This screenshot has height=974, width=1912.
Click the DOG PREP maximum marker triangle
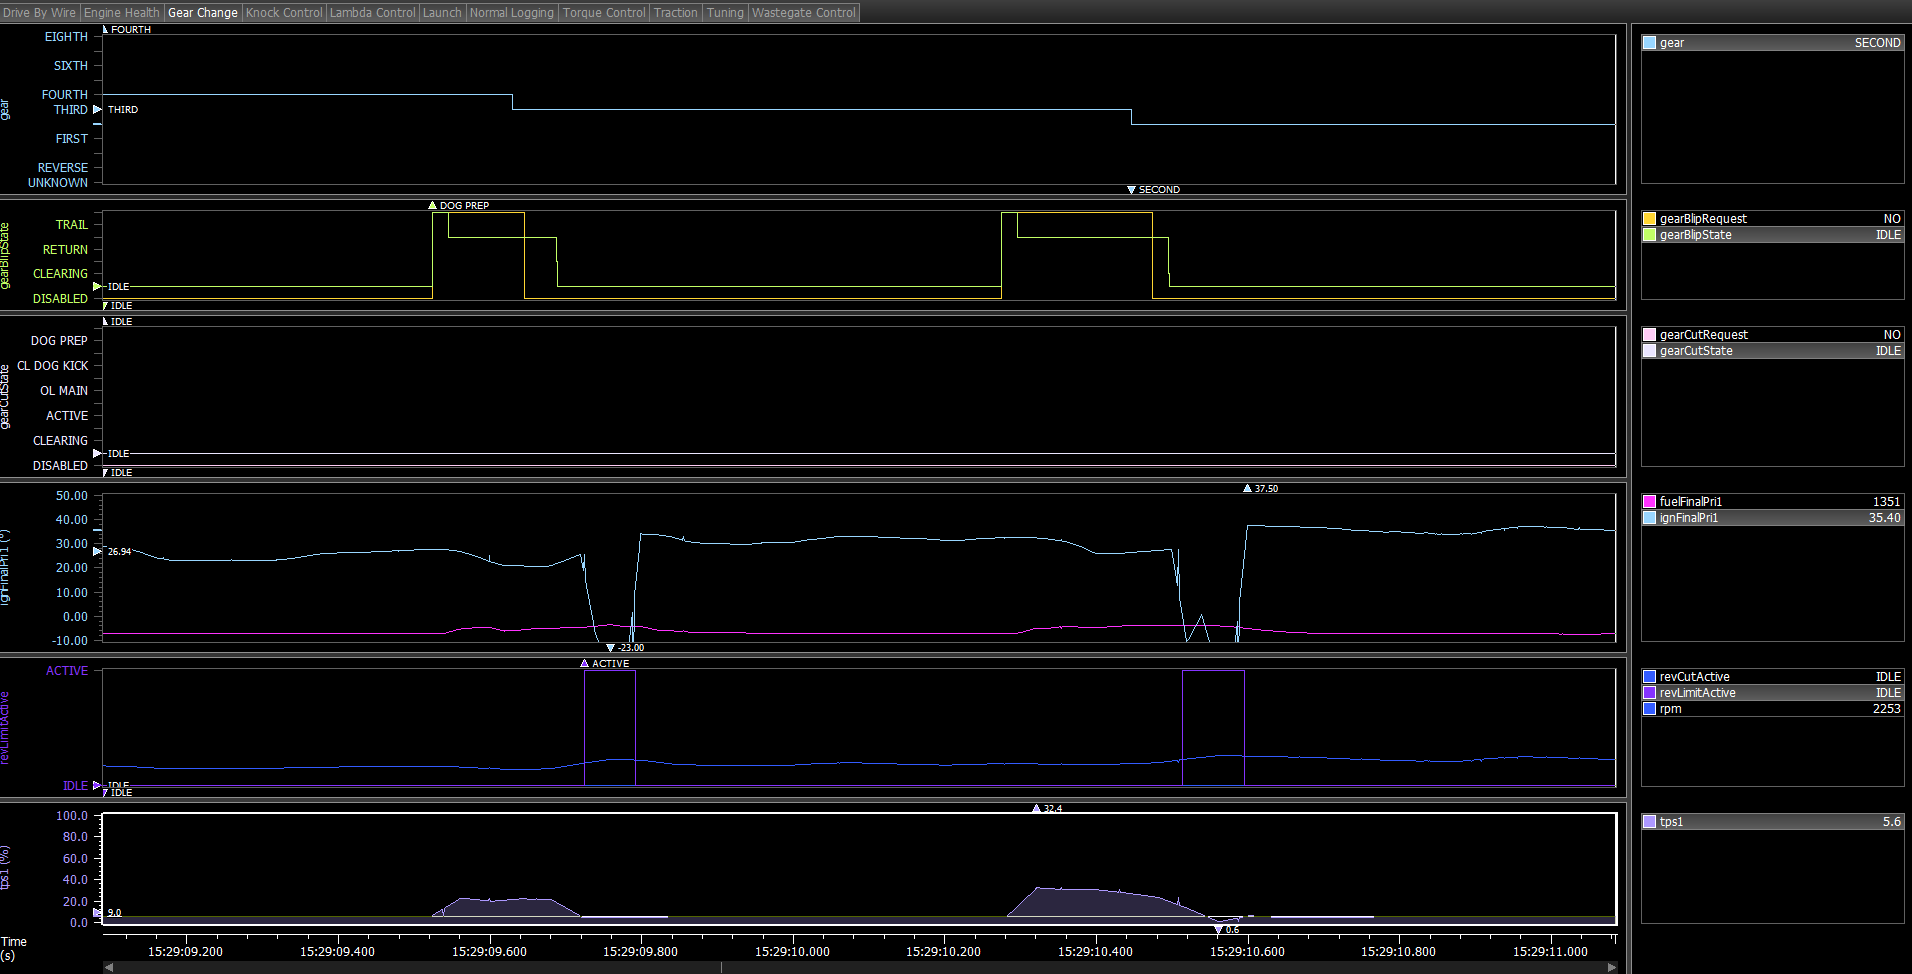(432, 205)
